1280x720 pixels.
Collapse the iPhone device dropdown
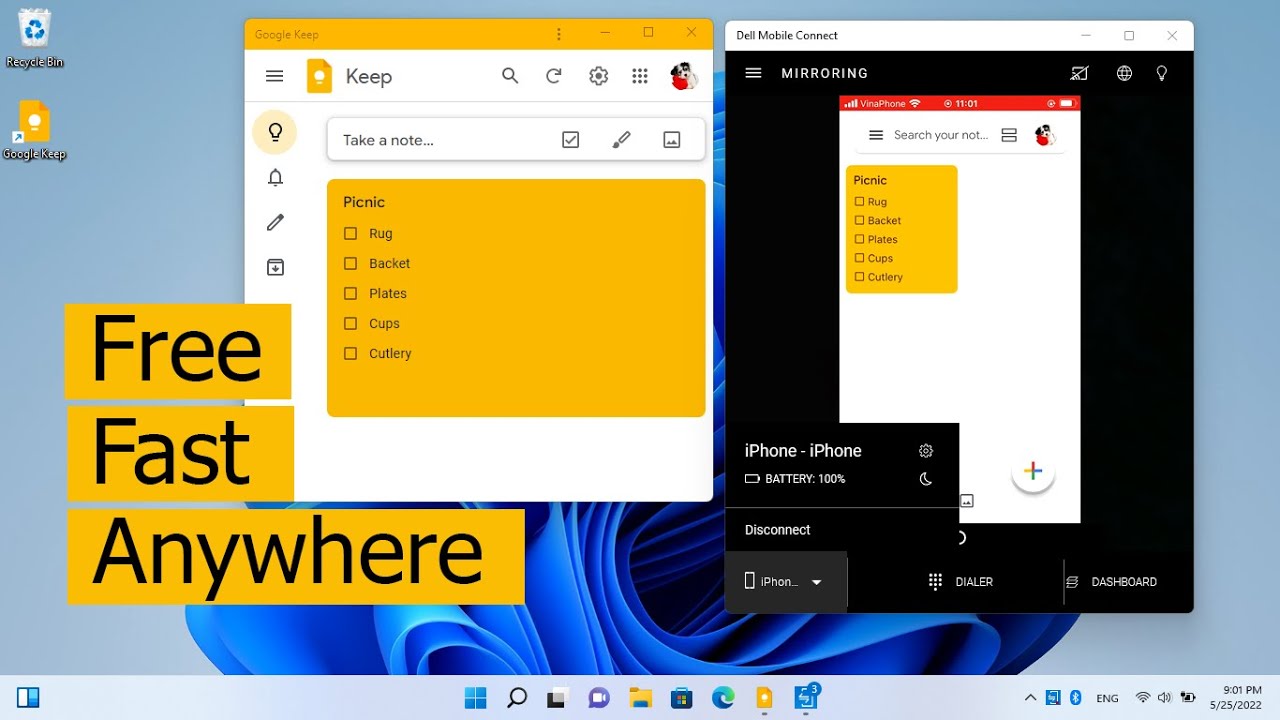[x=816, y=582]
